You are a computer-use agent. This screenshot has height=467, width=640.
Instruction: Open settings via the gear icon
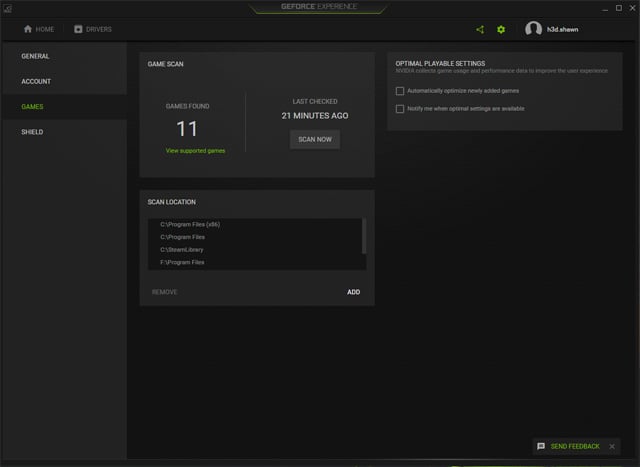coord(501,29)
